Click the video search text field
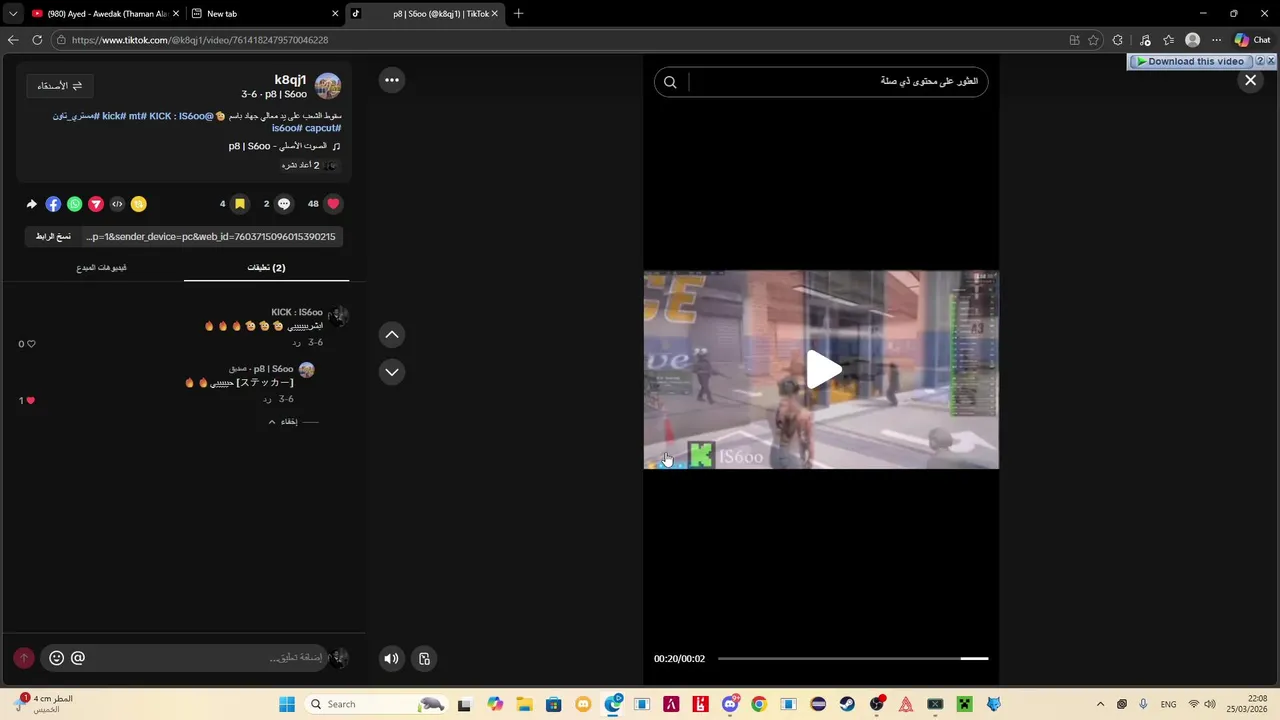1280x720 pixels. [x=835, y=82]
